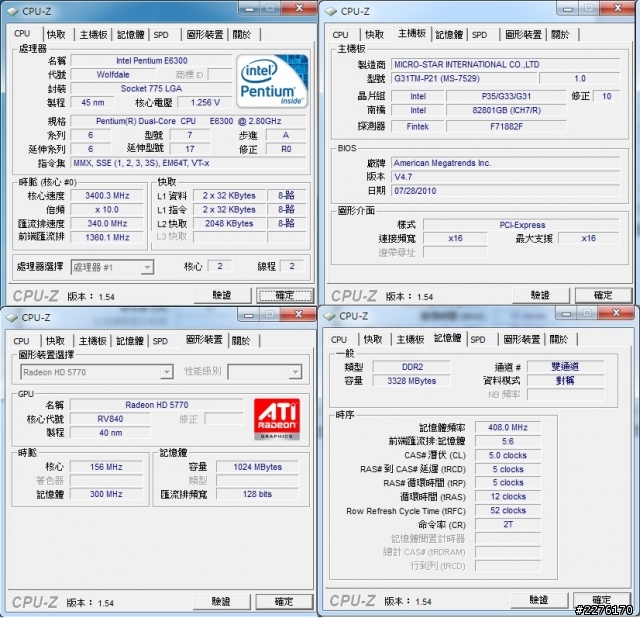Click CPU-Z app icon in graphics window title bar

coord(12,317)
